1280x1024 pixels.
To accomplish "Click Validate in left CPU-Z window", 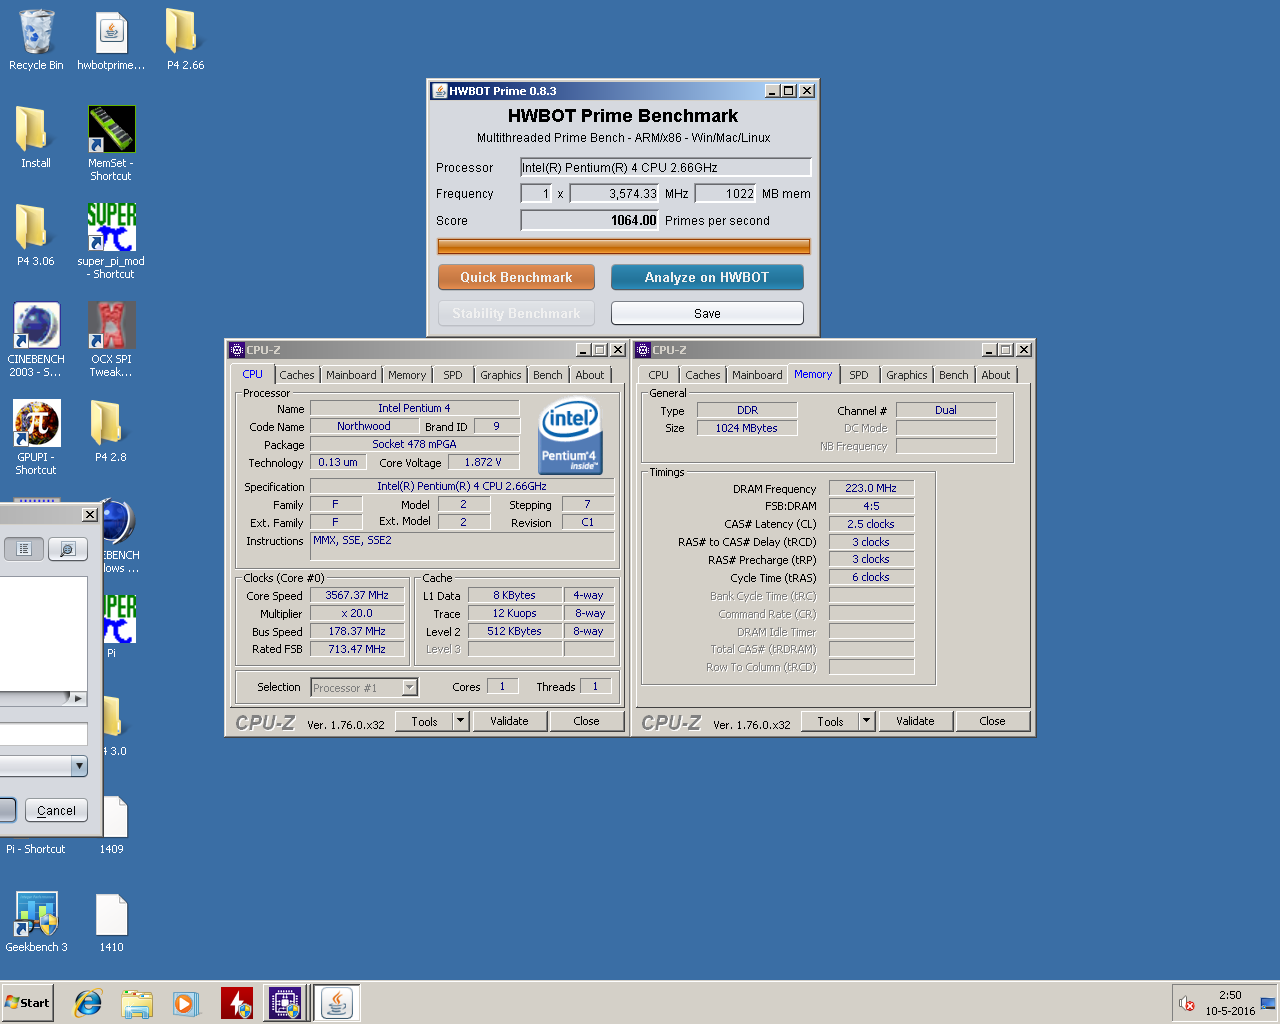I will click(x=509, y=721).
